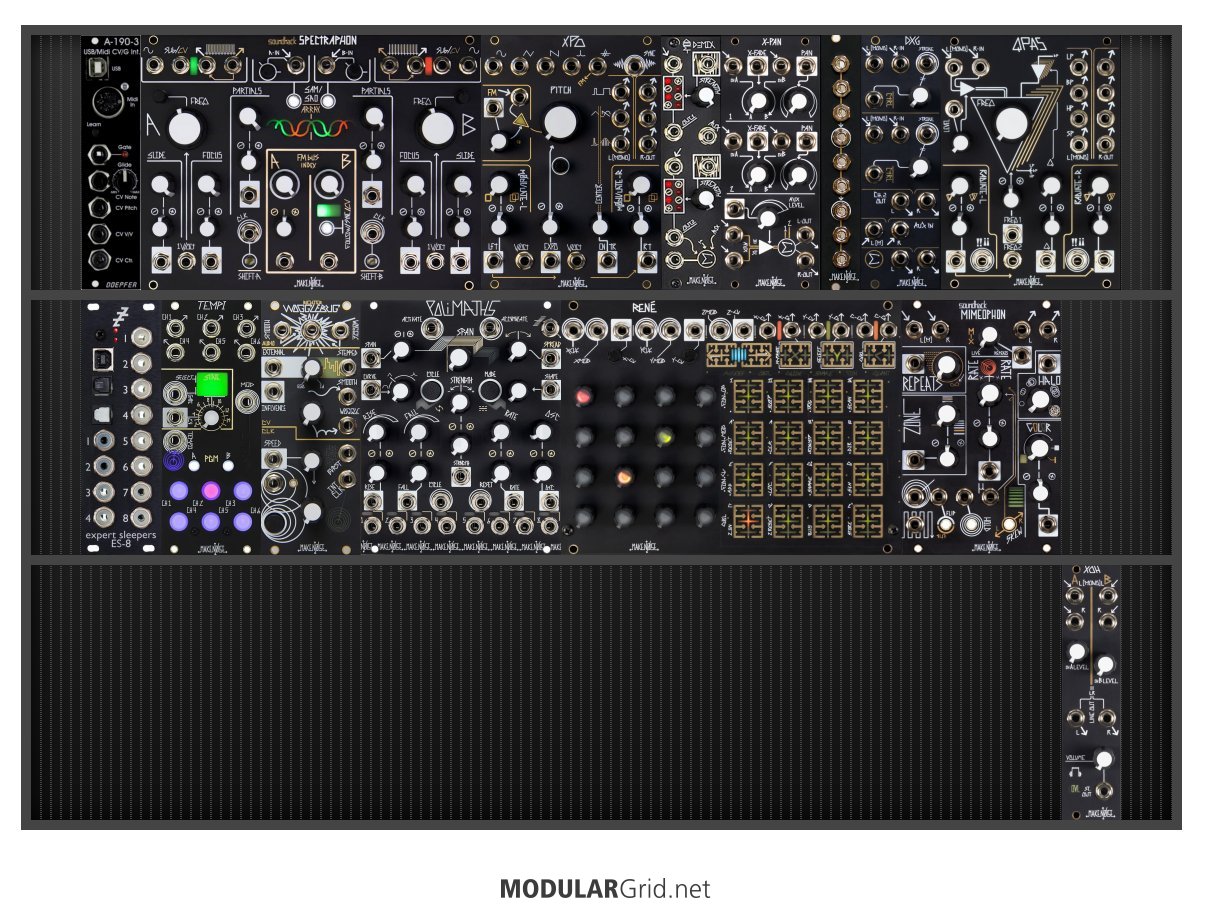Turn the large XPO PITCH knob
Screen dimensions: 1212x910
[x=562, y=123]
